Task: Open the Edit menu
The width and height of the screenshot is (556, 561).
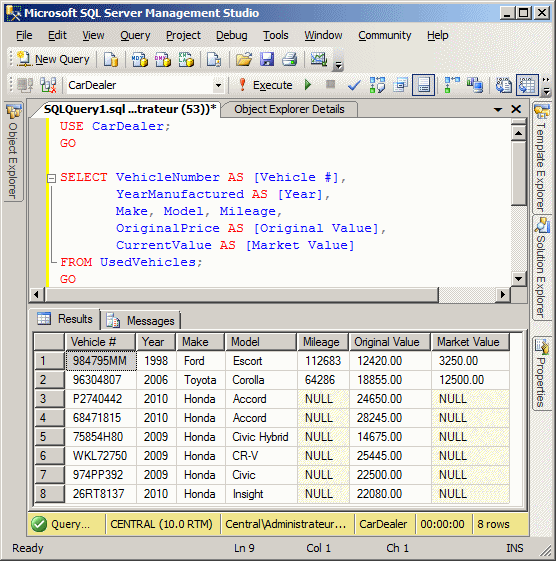Action: click(x=57, y=35)
